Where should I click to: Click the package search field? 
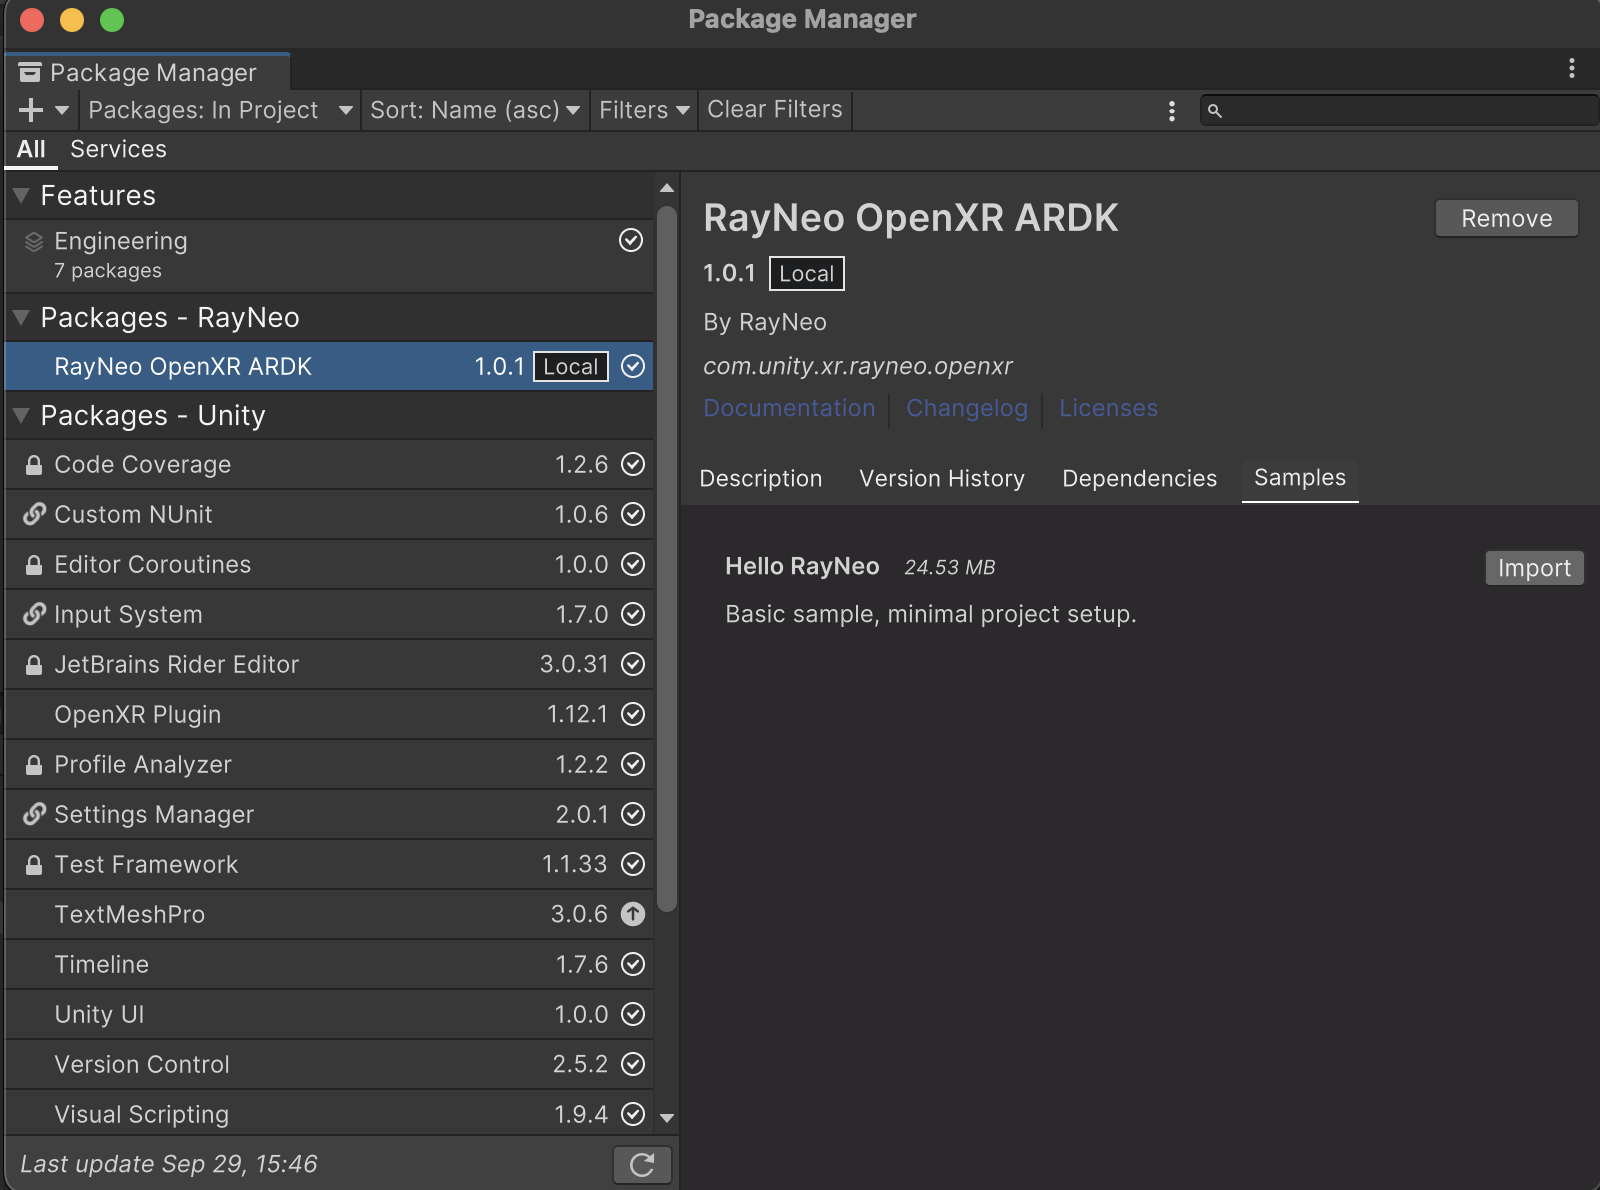(x=1400, y=110)
